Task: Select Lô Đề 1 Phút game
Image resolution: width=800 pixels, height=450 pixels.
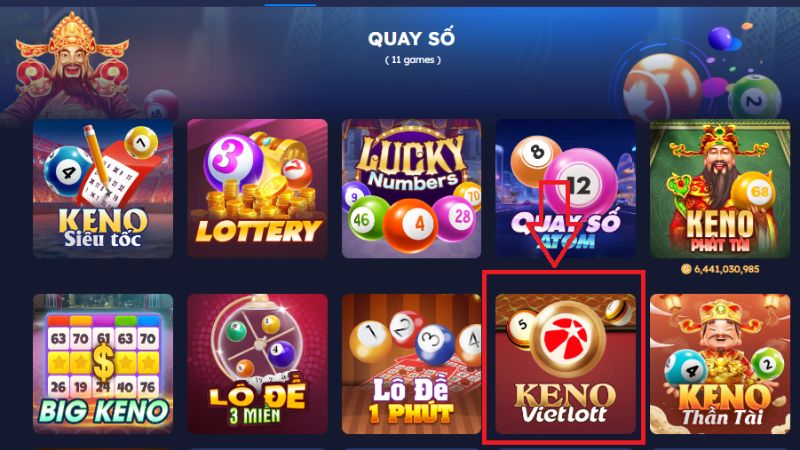Action: 412,364
